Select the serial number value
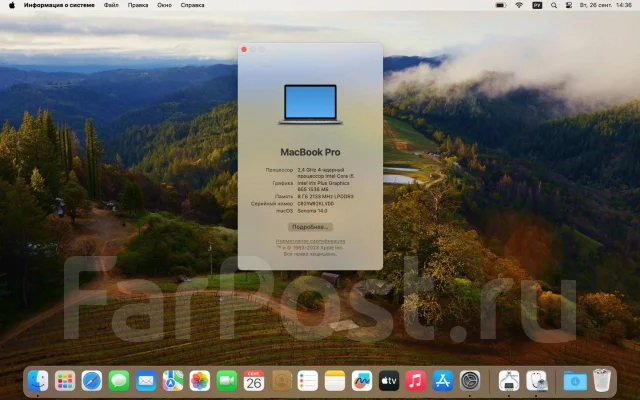Viewport: 640px width, 400px height. pyautogui.click(x=316, y=204)
